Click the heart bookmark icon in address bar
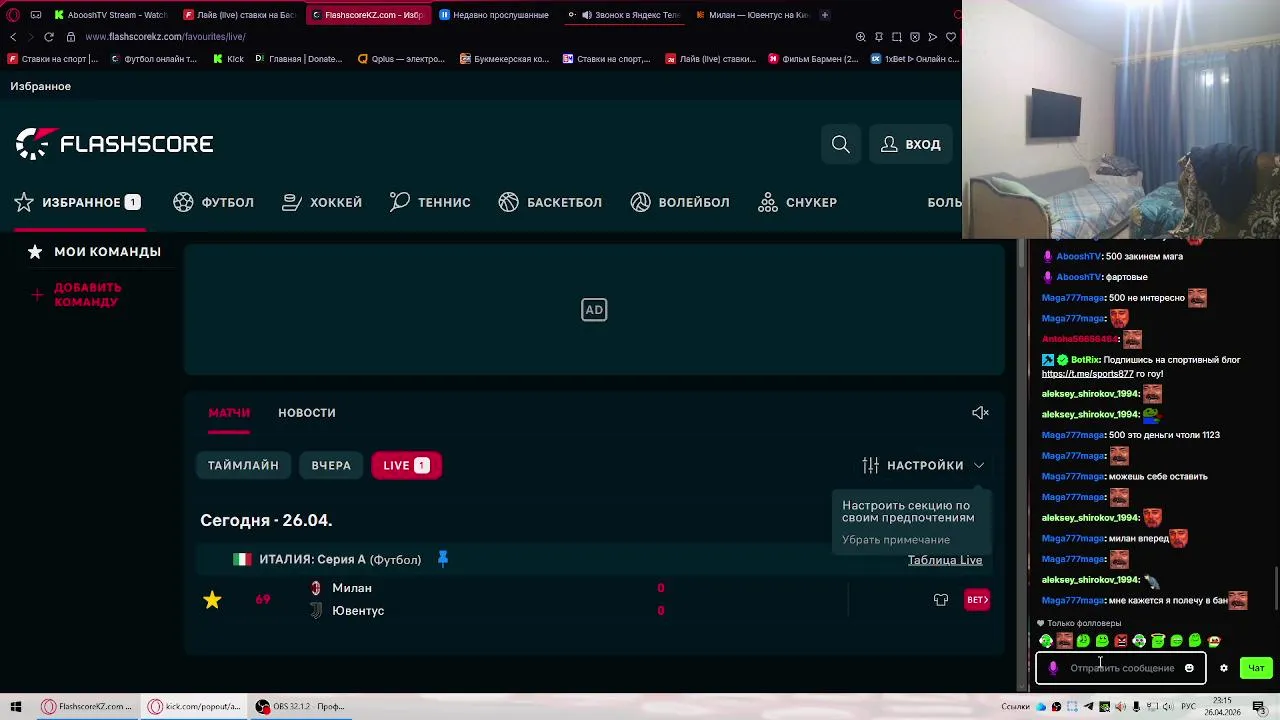Viewport: 1280px width, 720px height. click(951, 37)
